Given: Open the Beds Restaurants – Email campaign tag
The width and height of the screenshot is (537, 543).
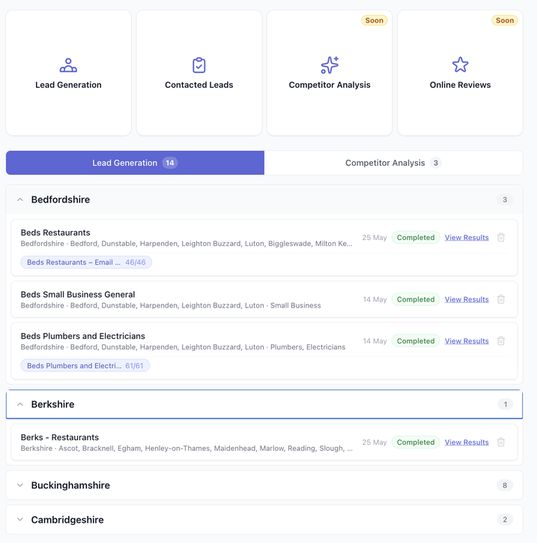Looking at the screenshot, I should [x=86, y=262].
